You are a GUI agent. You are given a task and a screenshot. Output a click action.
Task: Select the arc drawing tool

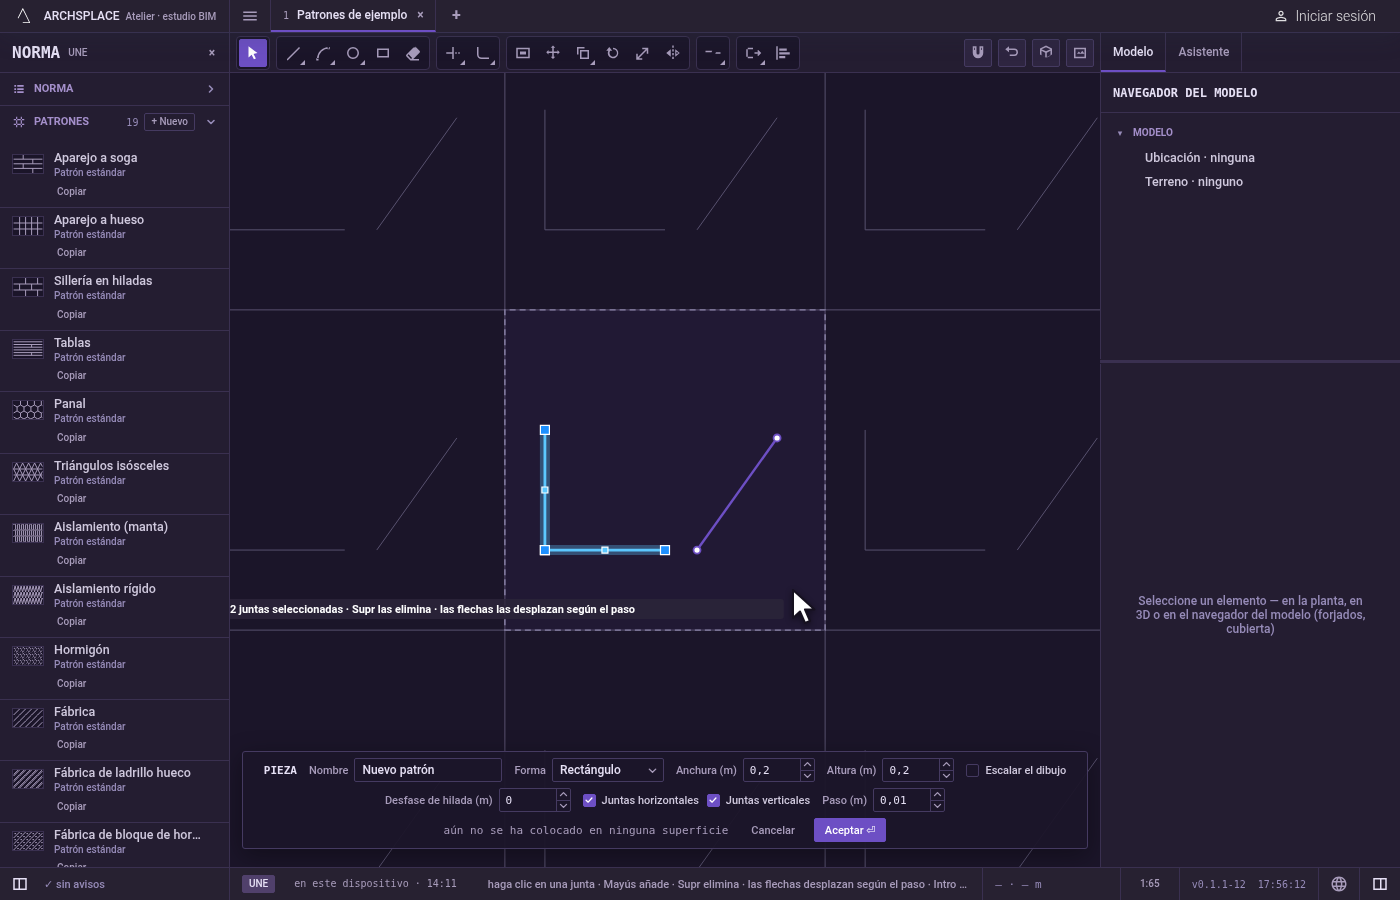[x=323, y=53]
